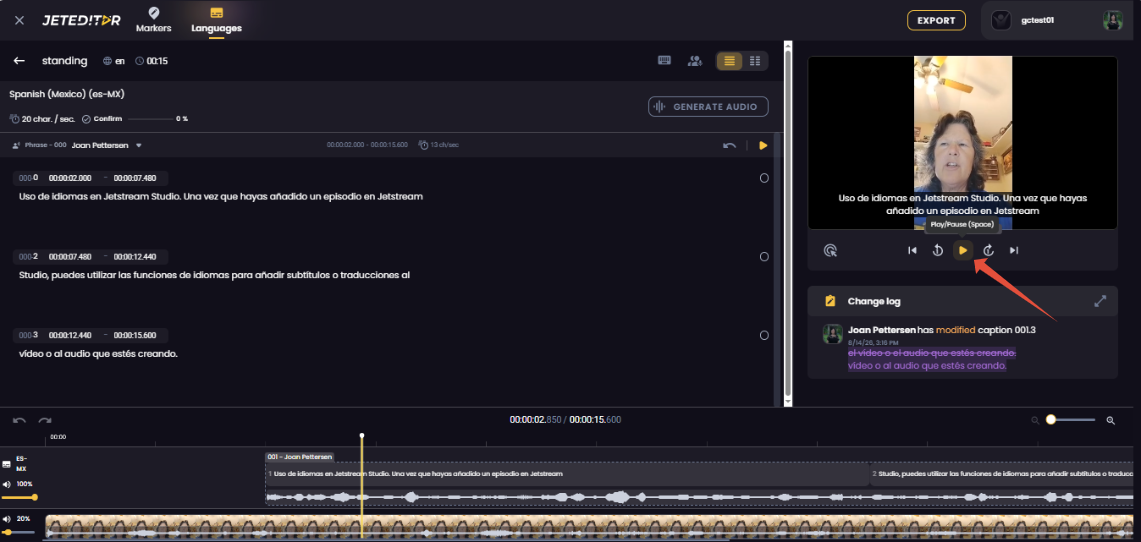Click Joan Pettersen's avatar in change log

tap(832, 334)
